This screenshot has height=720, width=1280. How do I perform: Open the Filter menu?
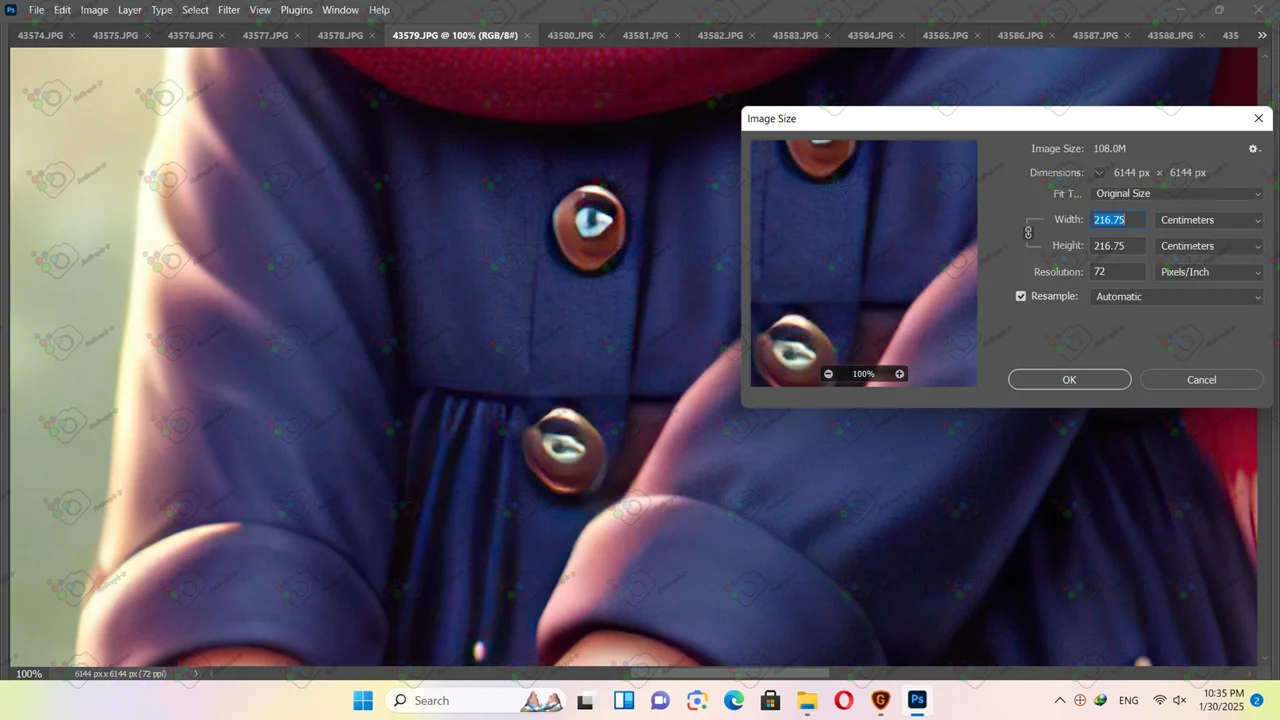(229, 10)
